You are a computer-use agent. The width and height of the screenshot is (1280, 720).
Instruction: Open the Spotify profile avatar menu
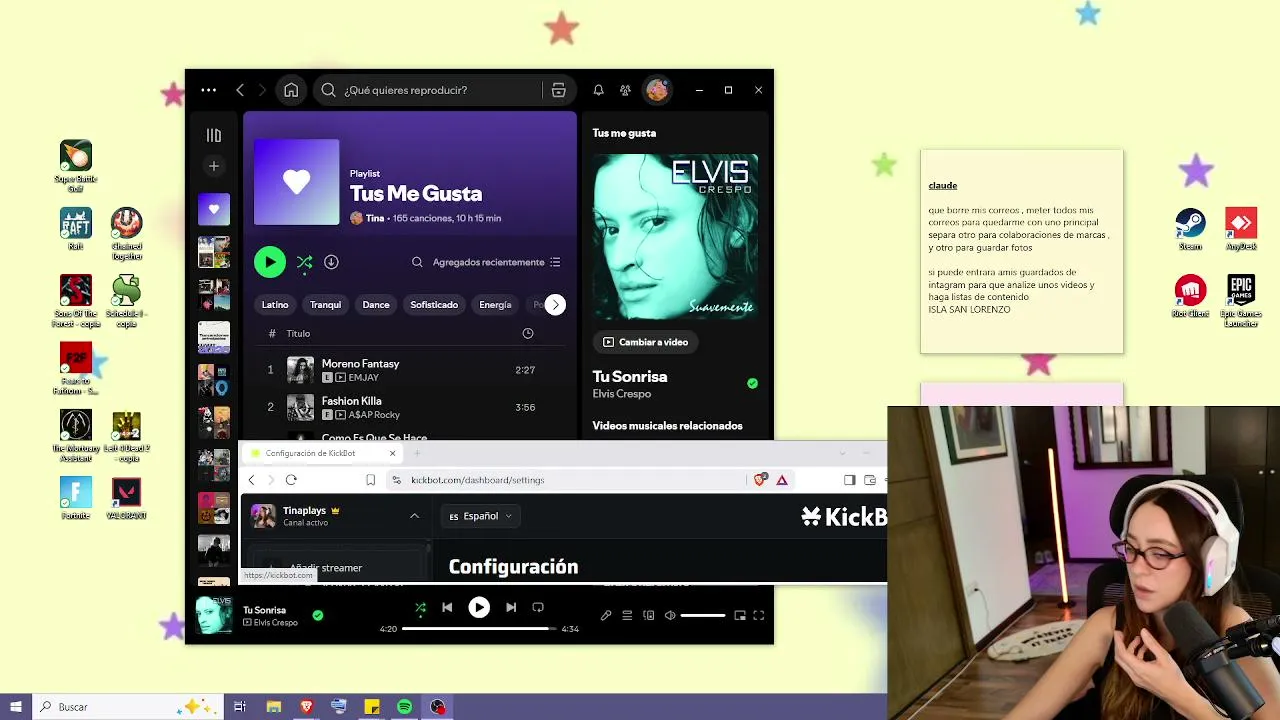(657, 90)
